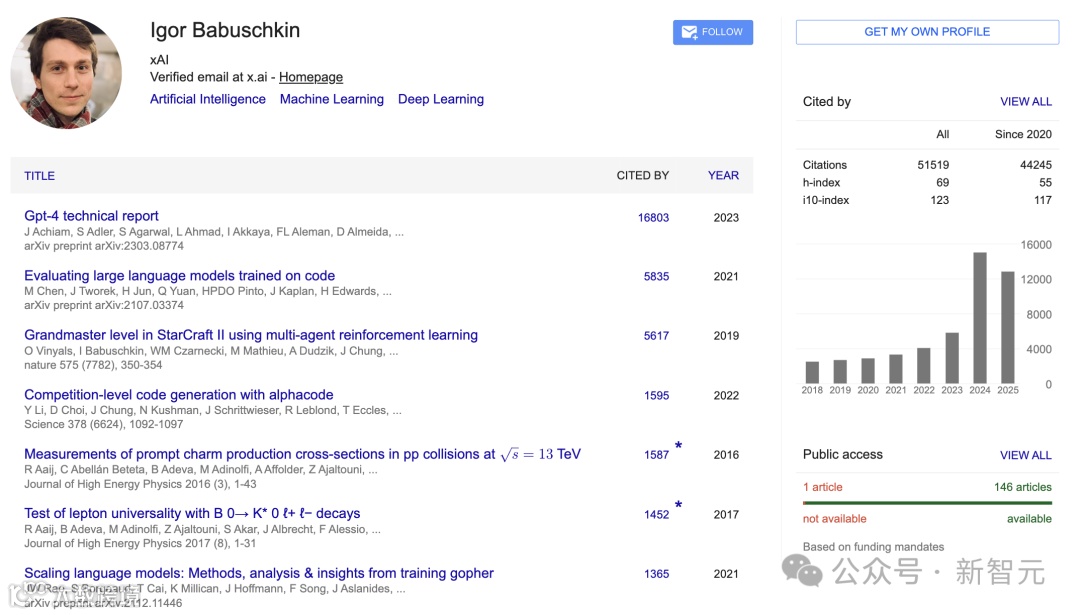
Task: Open Scaling language models Gopher paper
Action: coord(259,573)
